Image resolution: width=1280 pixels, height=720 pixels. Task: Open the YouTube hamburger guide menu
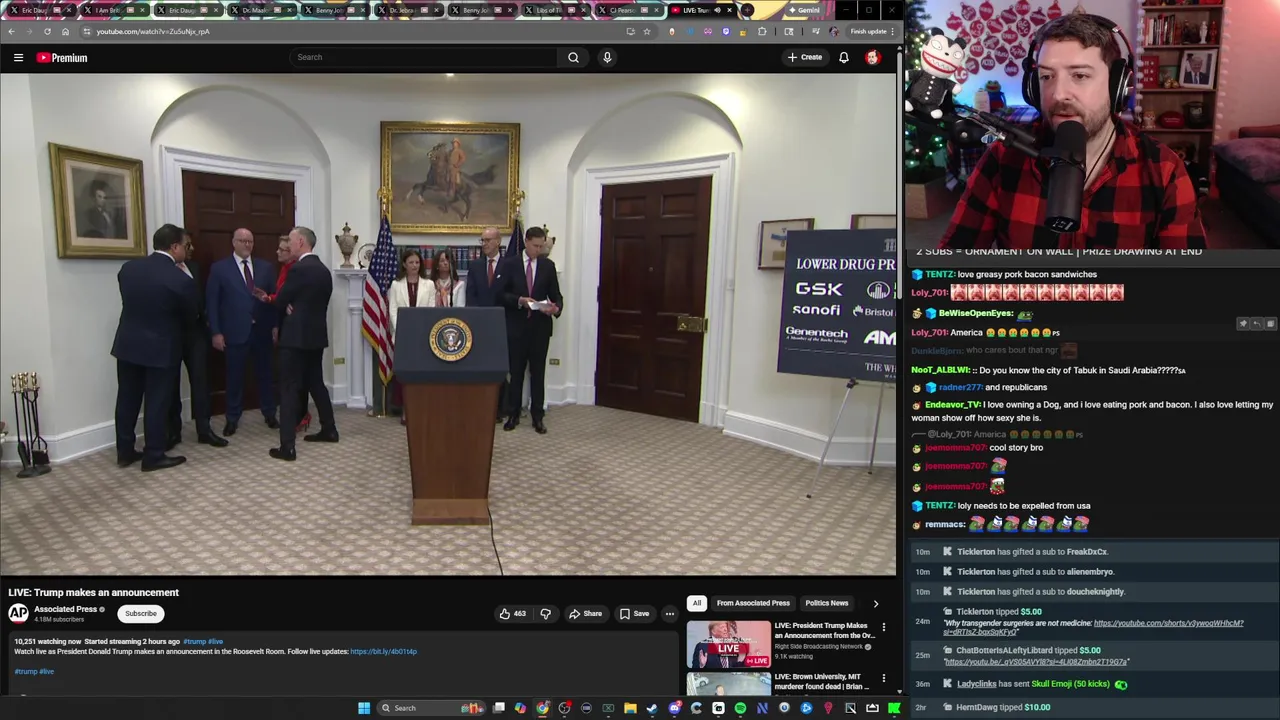point(18,58)
